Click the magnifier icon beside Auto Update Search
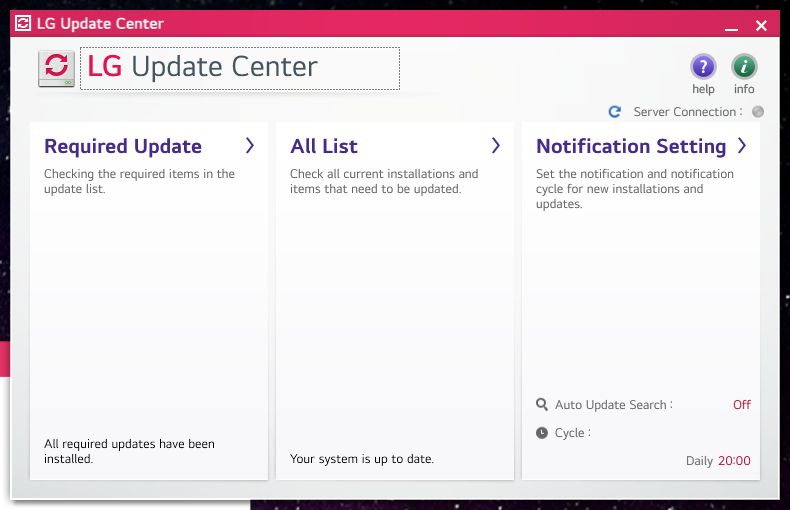 click(x=542, y=404)
